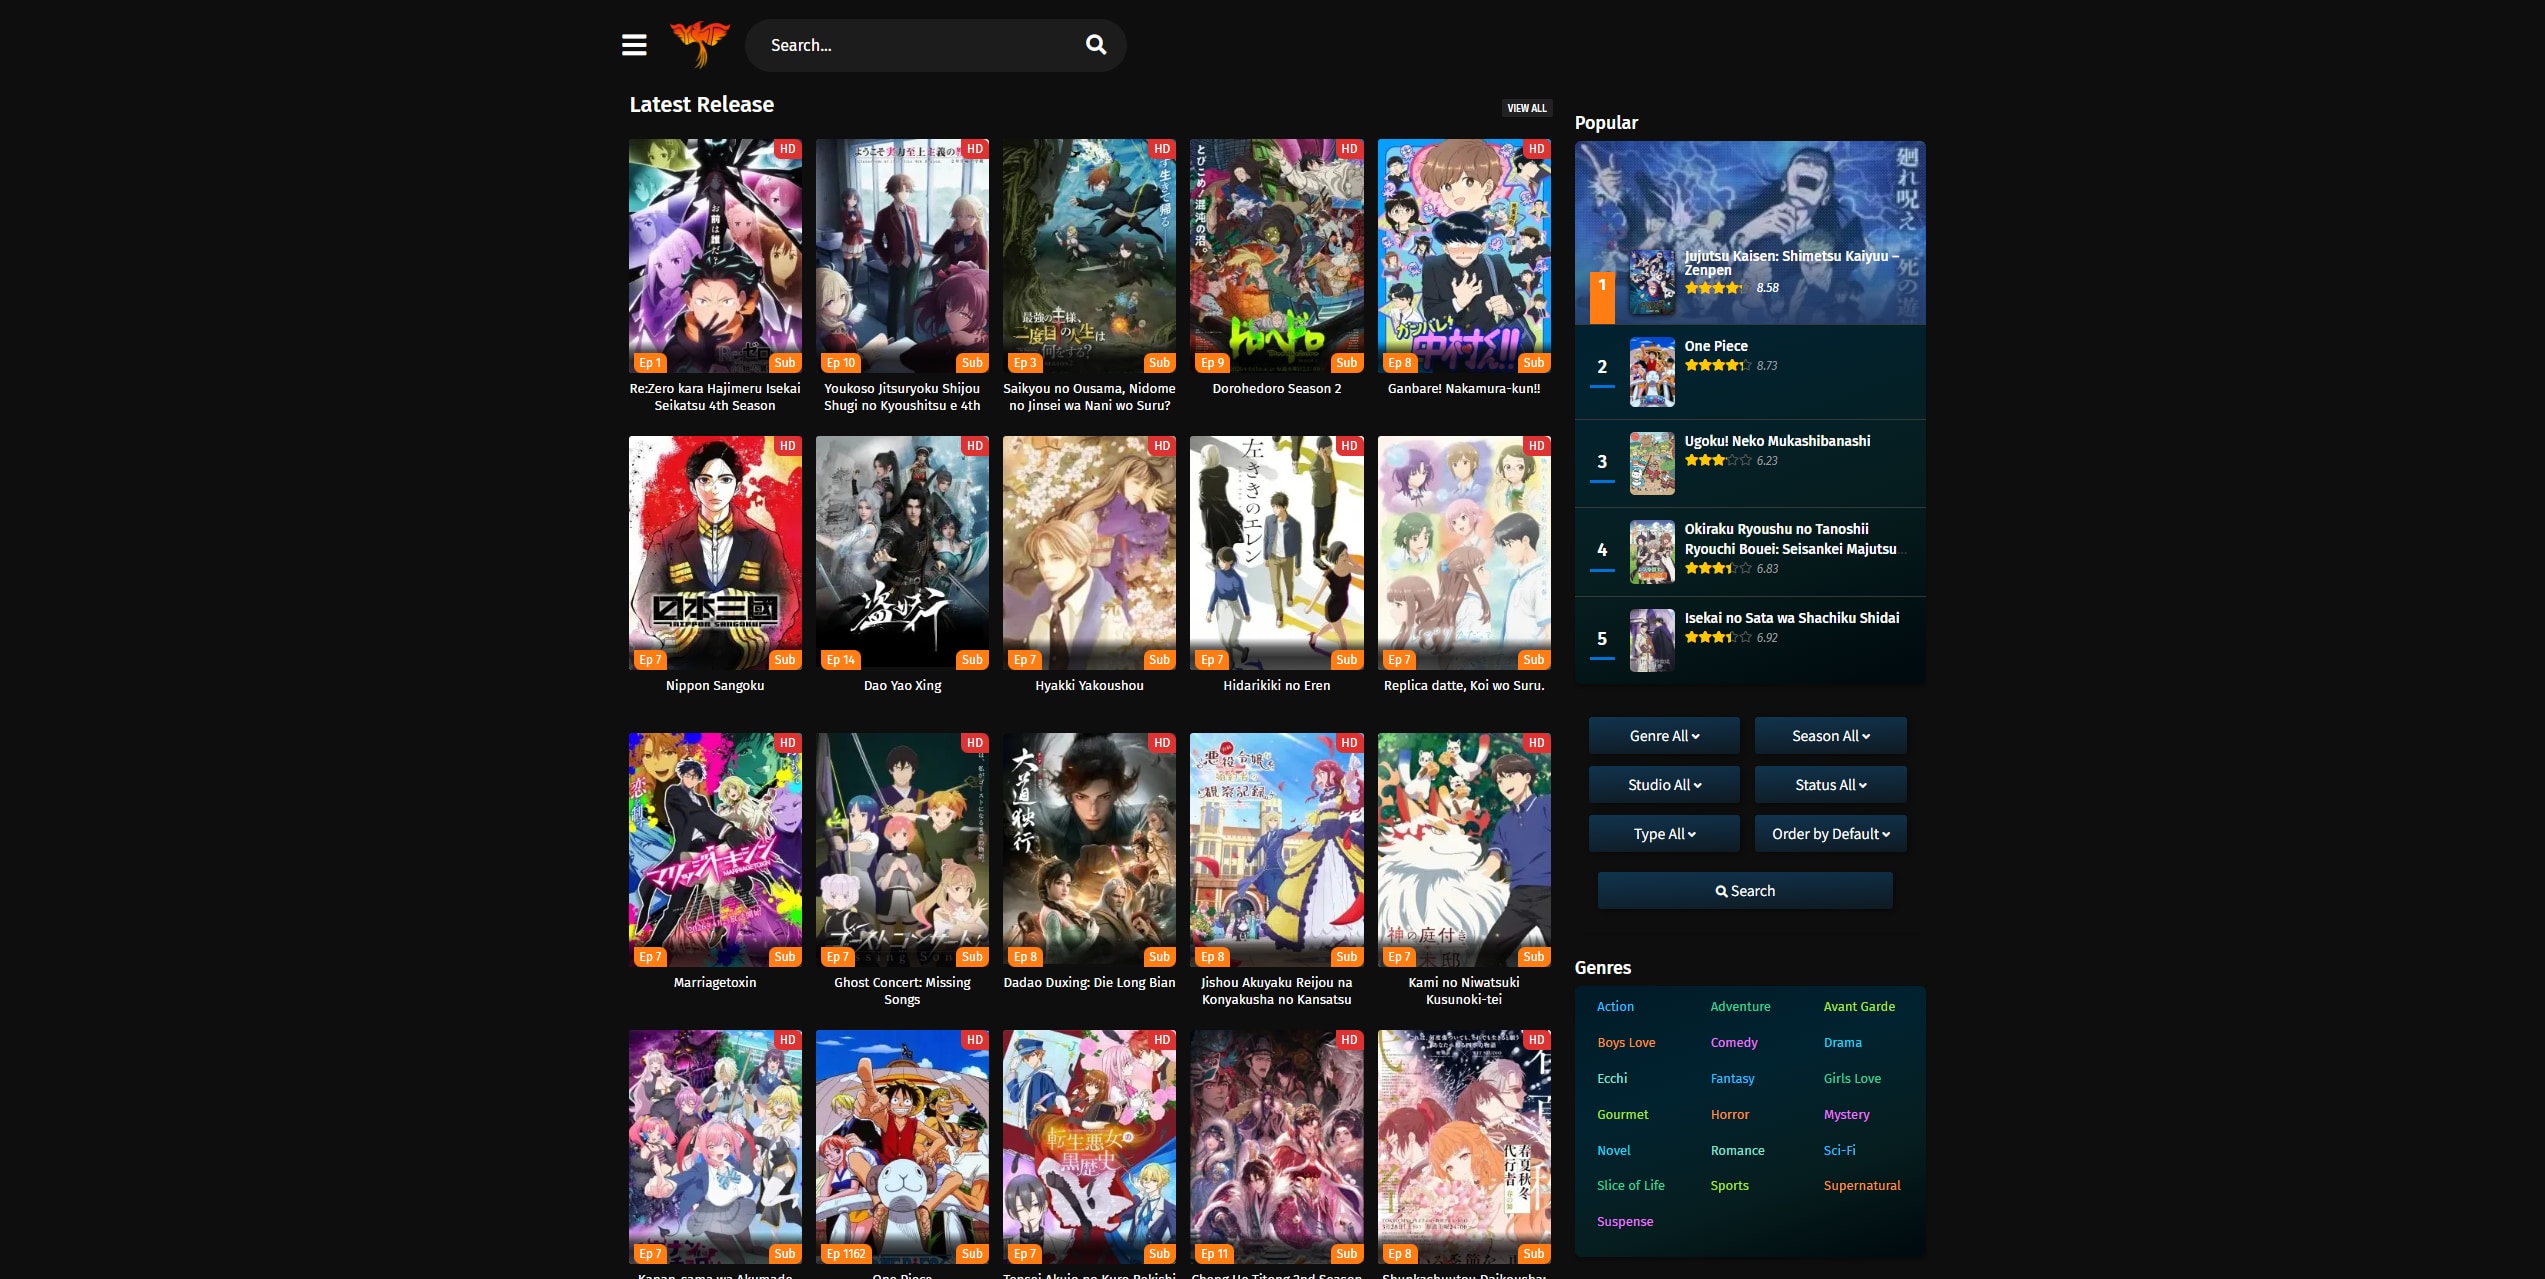Image resolution: width=2545 pixels, height=1279 pixels.
Task: Open Isekai no Sata wa Shachiku Shidai
Action: [1792, 618]
